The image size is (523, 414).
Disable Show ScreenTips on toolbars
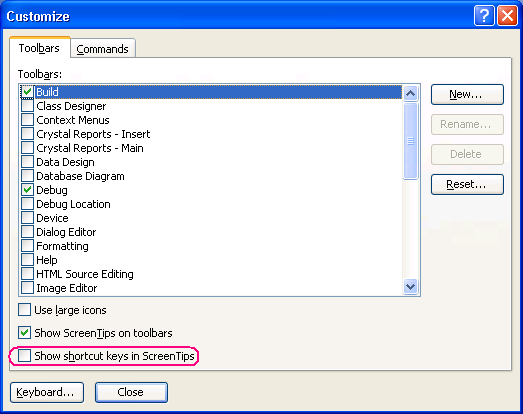24,333
